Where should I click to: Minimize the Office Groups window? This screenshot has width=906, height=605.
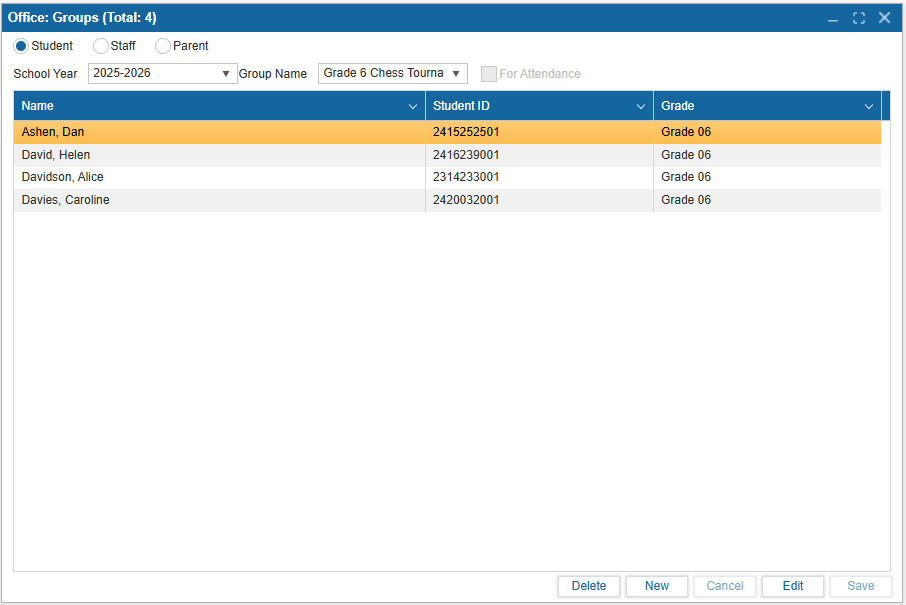833,18
